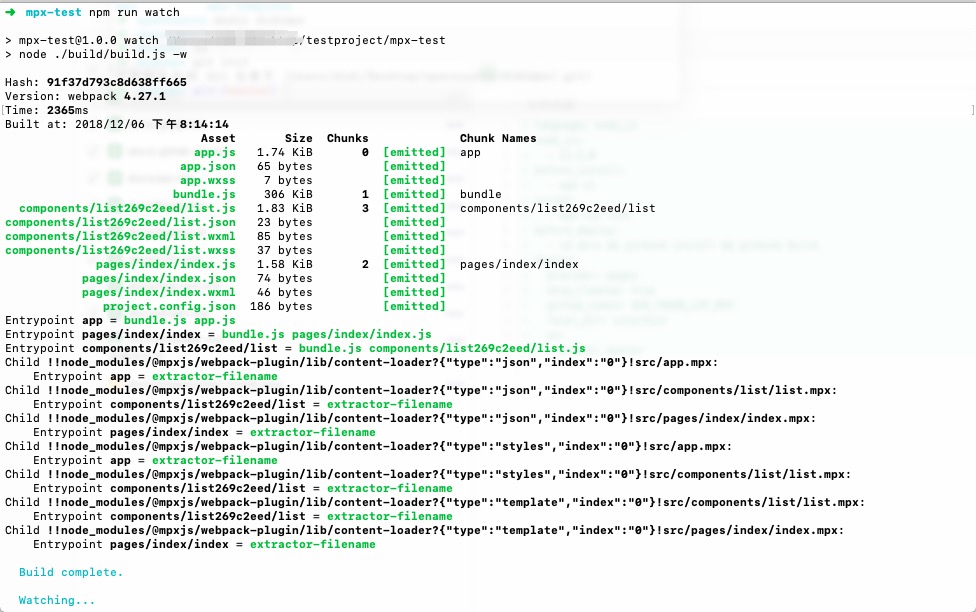Viewport: 976px width, 612px height.
Task: Click "[emitted]" in the app.wxss row
Action: [415, 181]
